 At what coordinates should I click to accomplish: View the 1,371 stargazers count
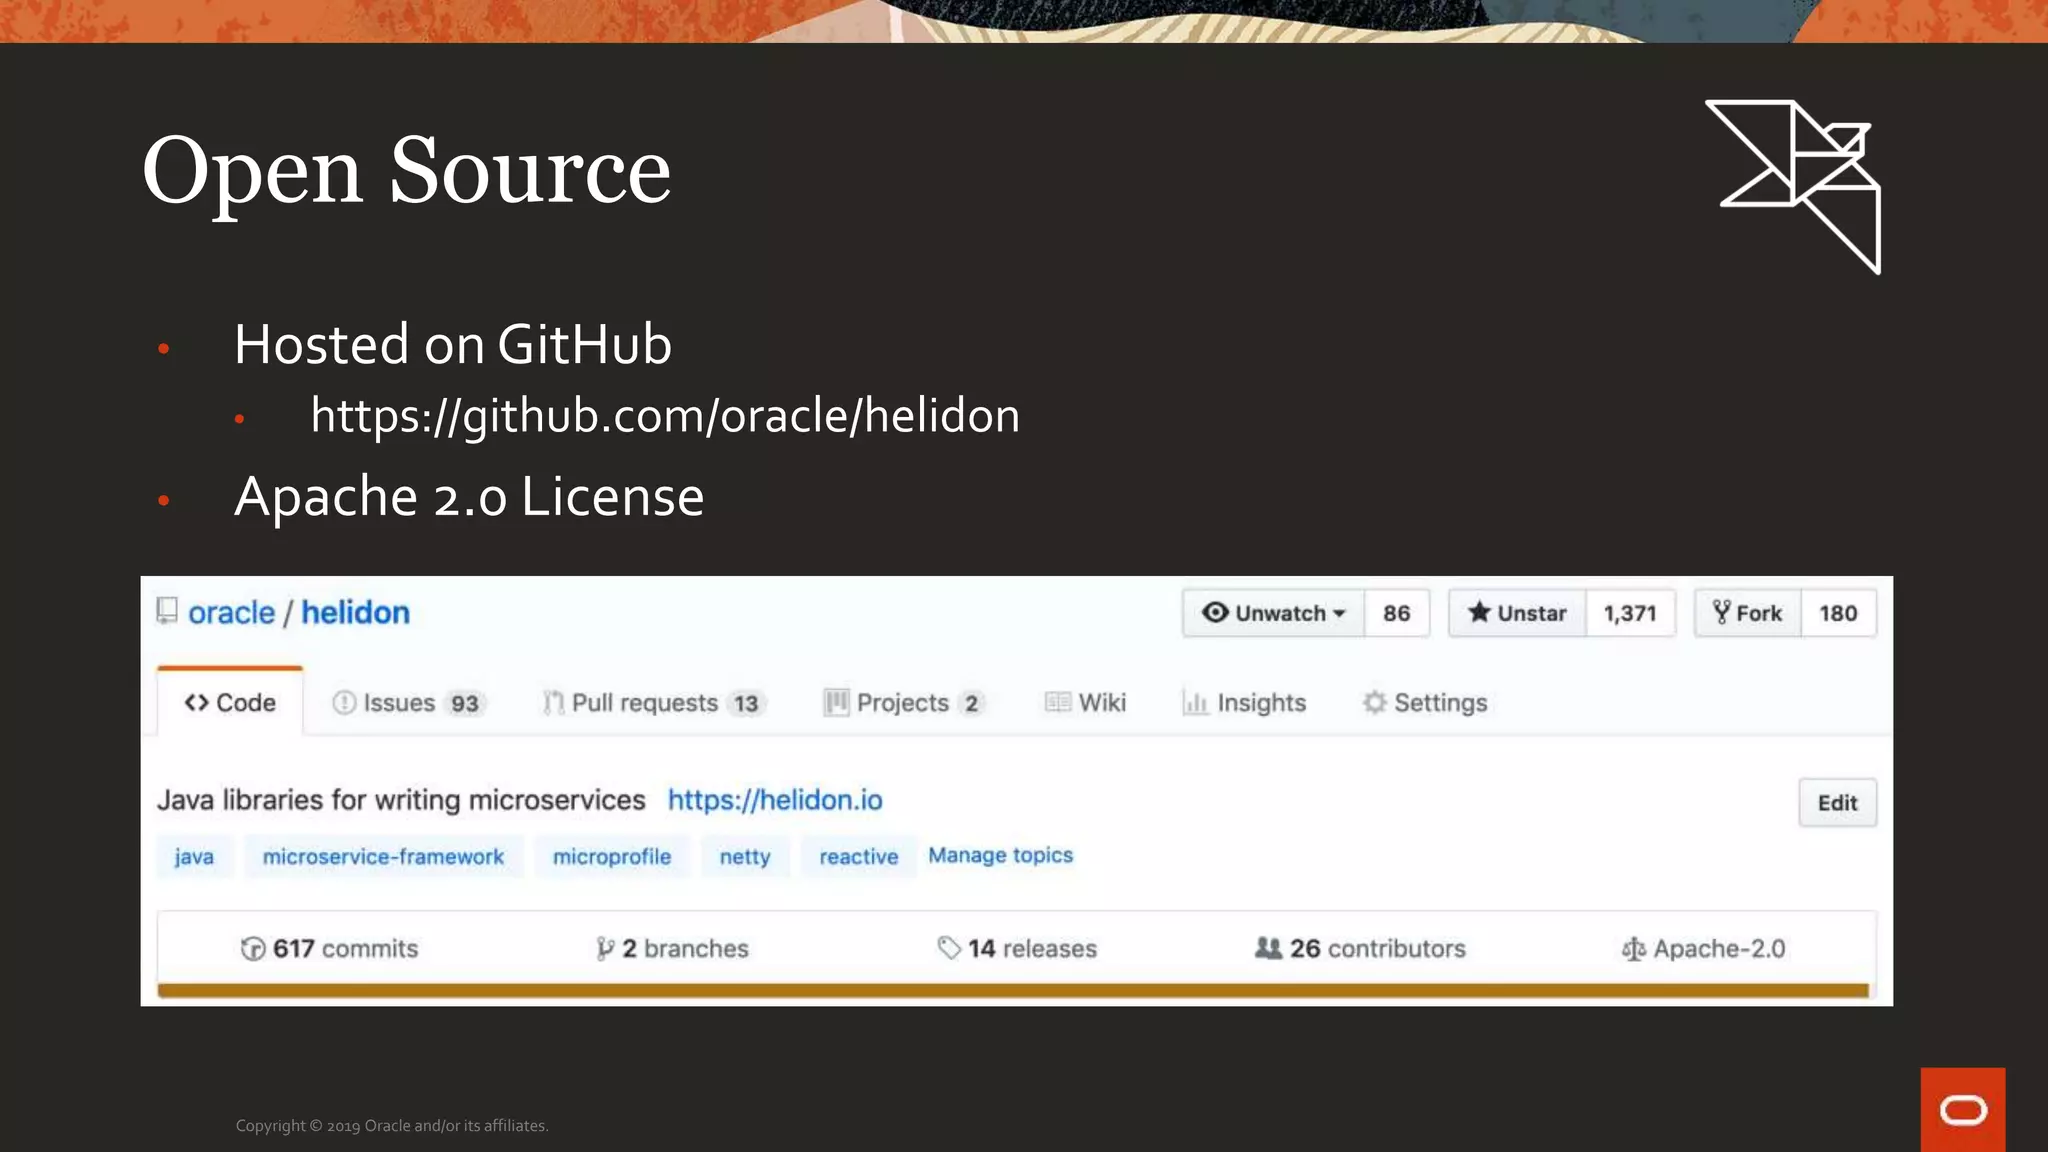click(1630, 613)
